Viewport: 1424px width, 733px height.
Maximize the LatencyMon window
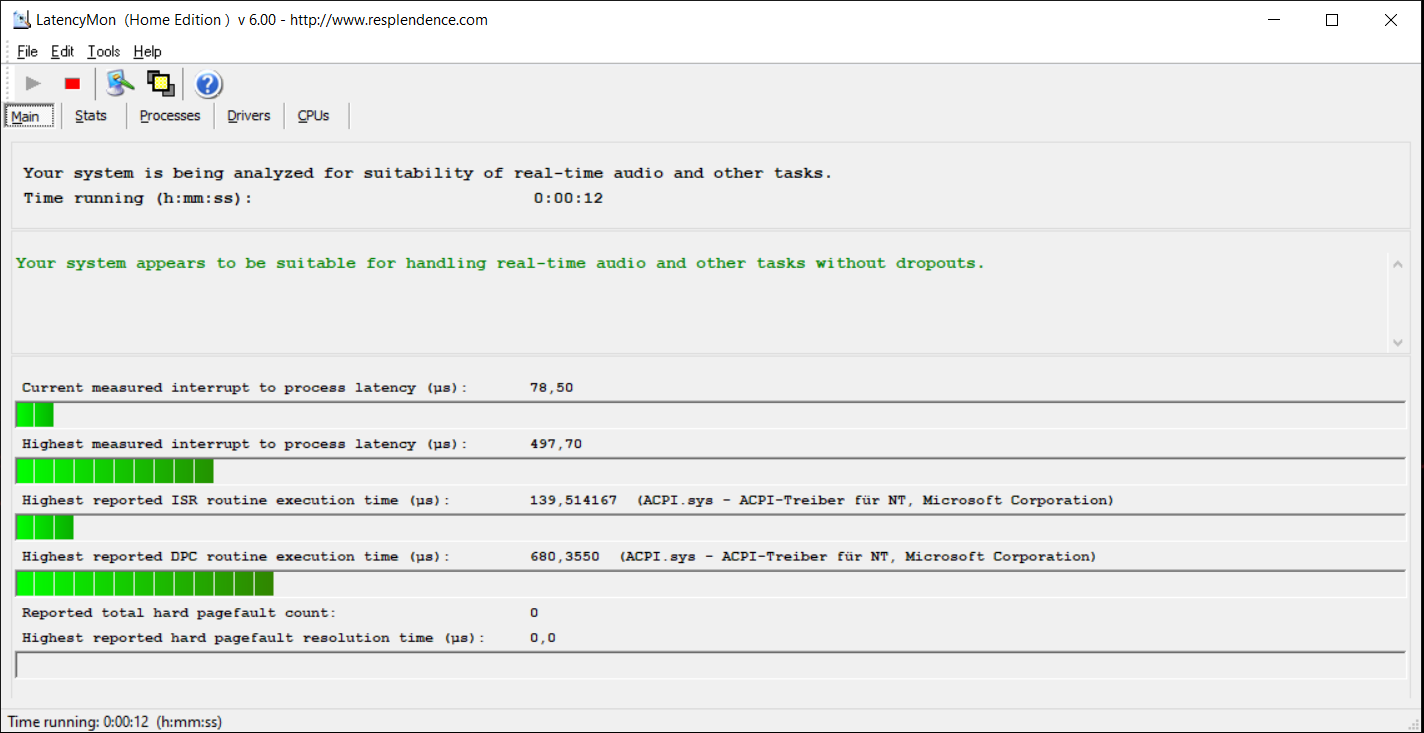point(1332,20)
